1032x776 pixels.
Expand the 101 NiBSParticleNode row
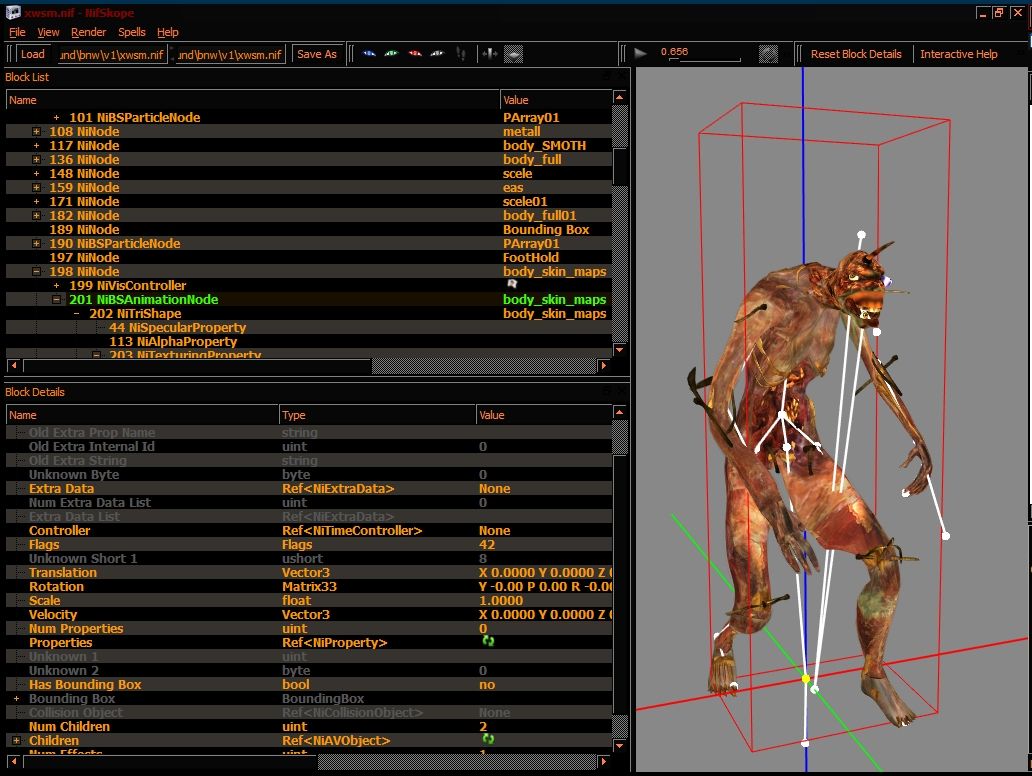(57, 118)
